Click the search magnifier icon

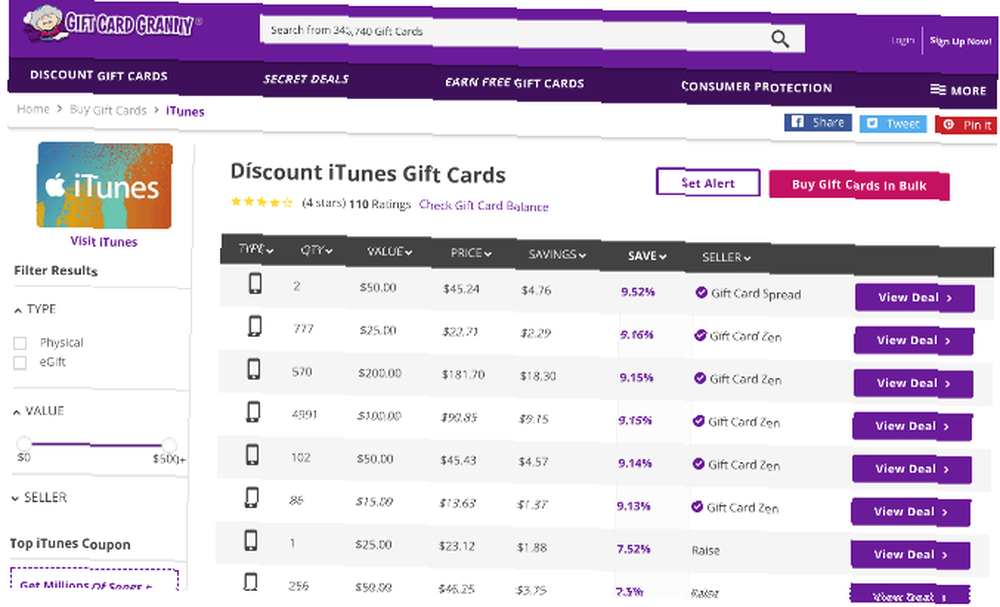tap(780, 39)
